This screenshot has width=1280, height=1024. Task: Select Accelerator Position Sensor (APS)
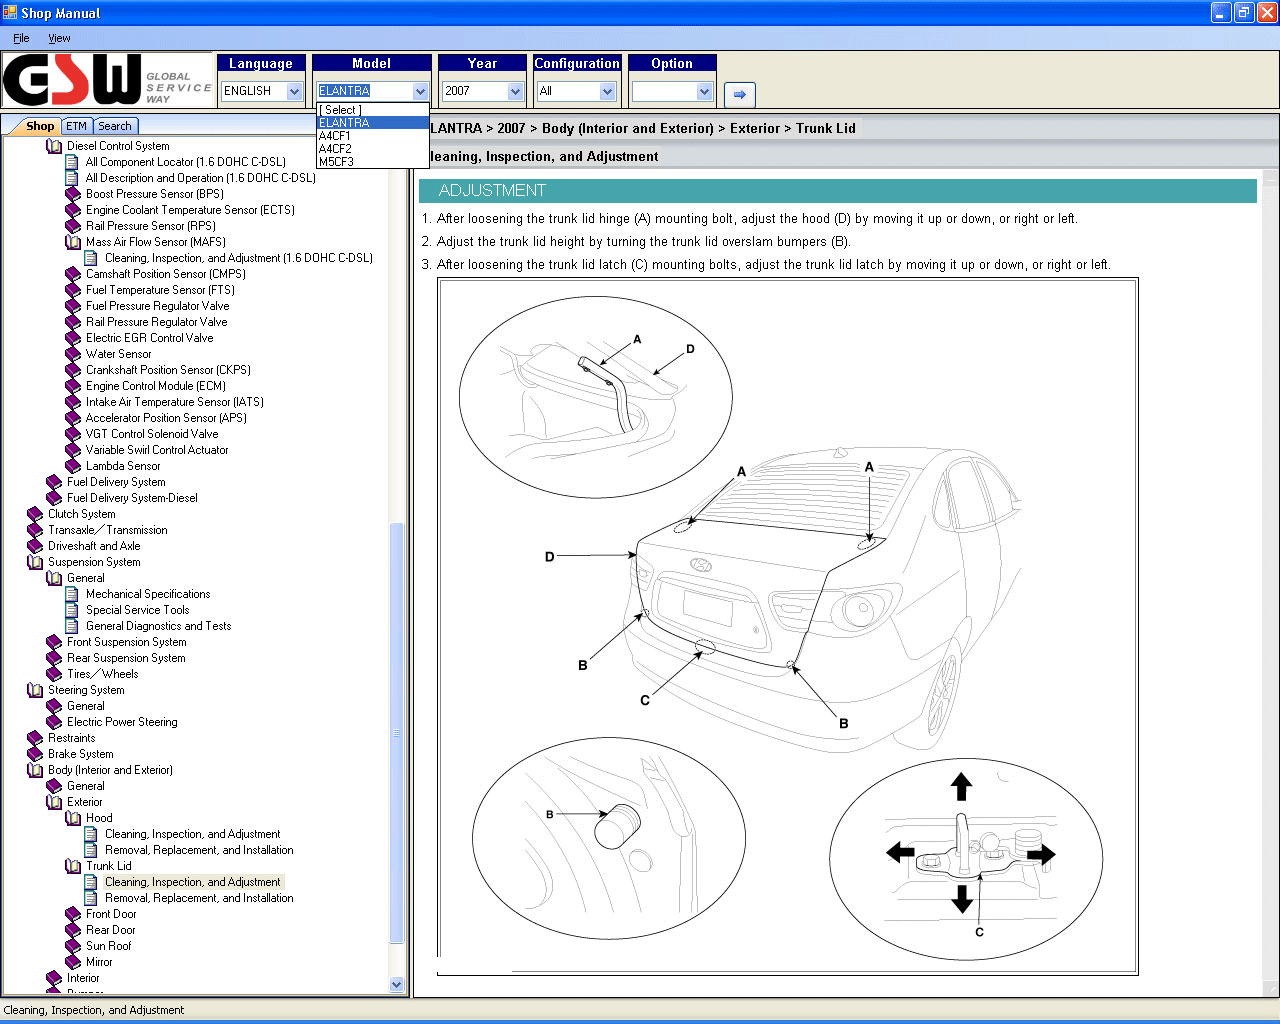click(166, 418)
